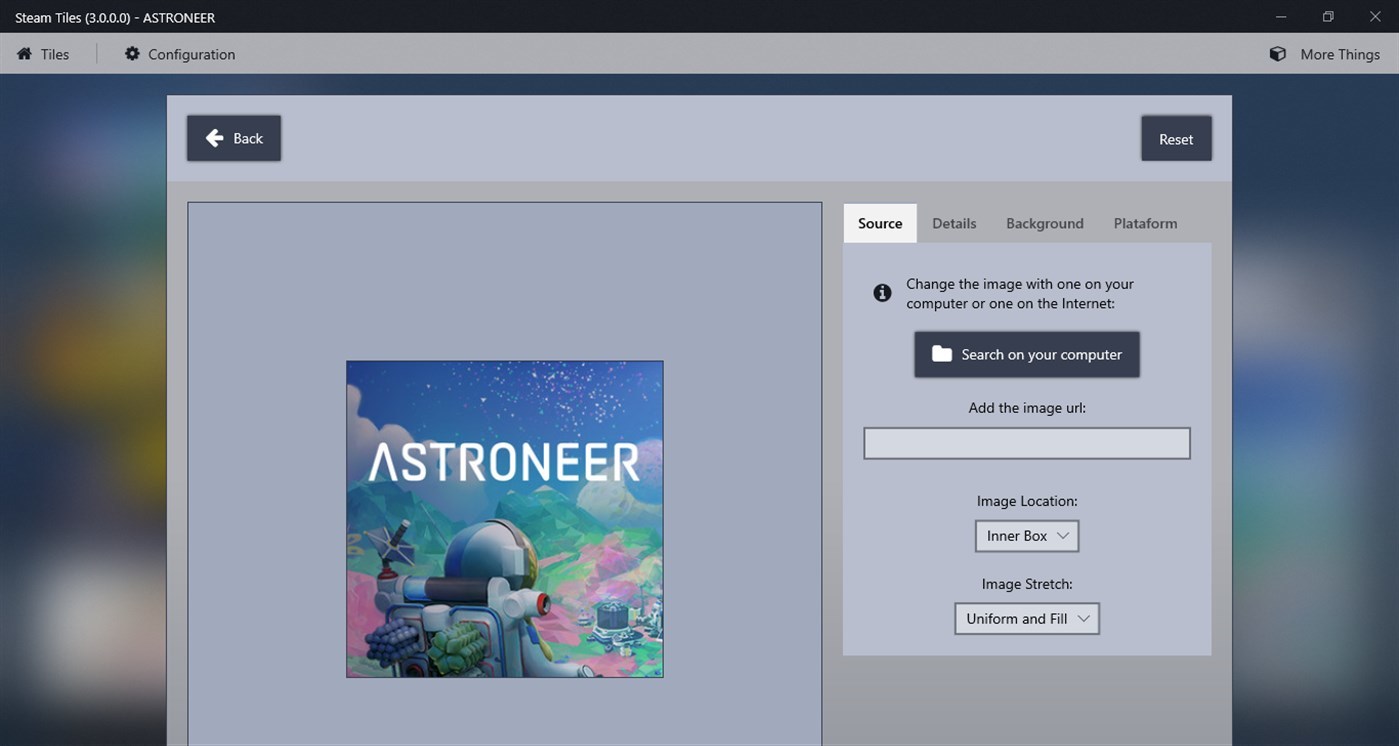Viewport: 1399px width, 746px height.
Task: Open the Plataform tab
Action: [x=1145, y=223]
